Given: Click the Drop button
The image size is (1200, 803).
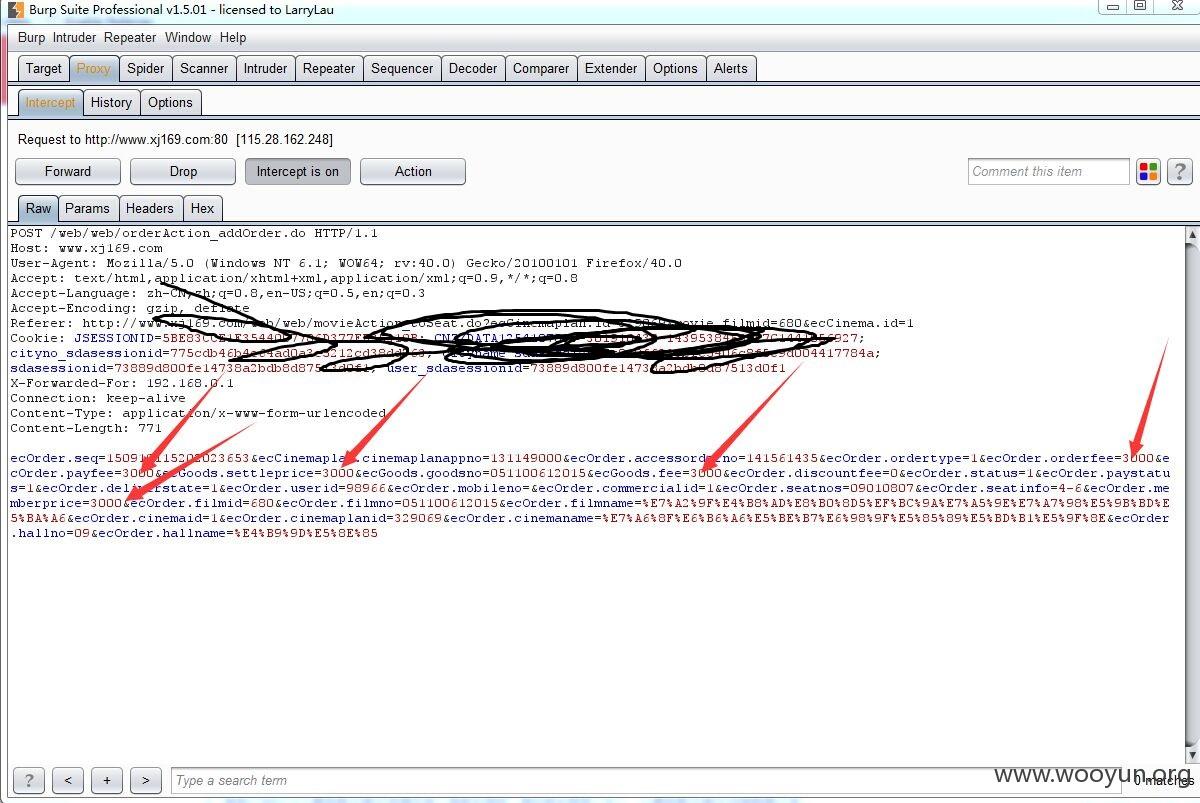Looking at the screenshot, I should tap(183, 172).
